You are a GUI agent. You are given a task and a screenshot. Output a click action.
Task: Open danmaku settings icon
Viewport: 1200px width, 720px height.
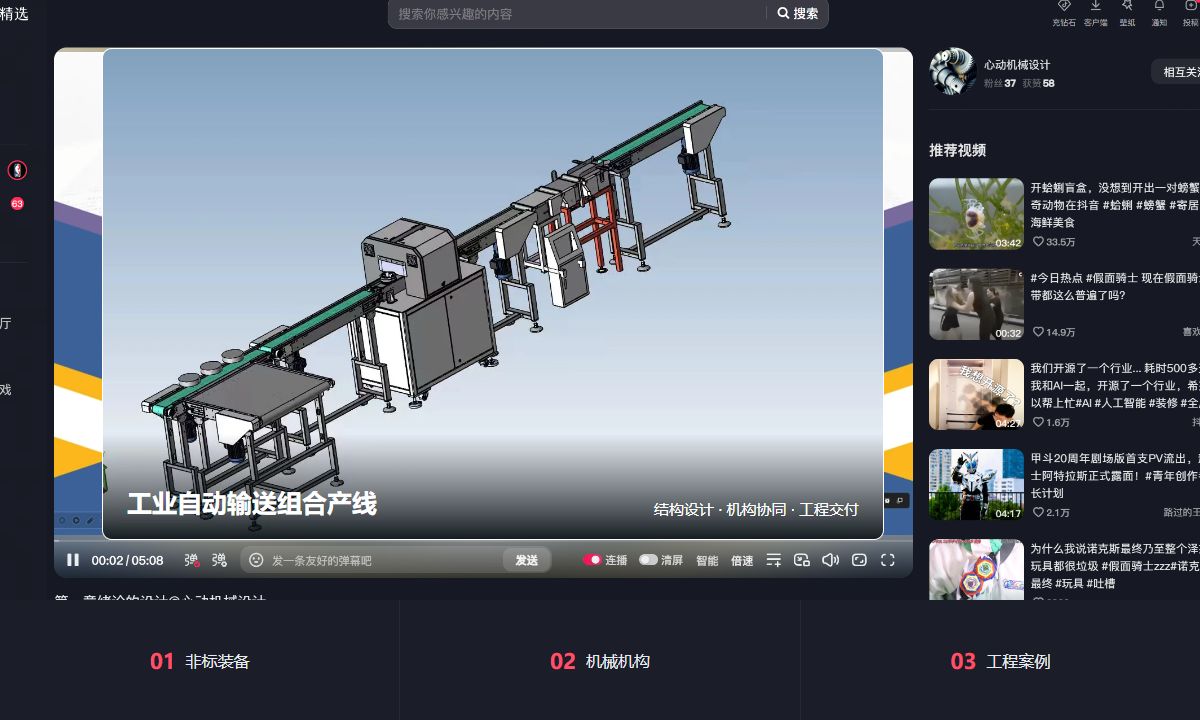[x=219, y=560]
